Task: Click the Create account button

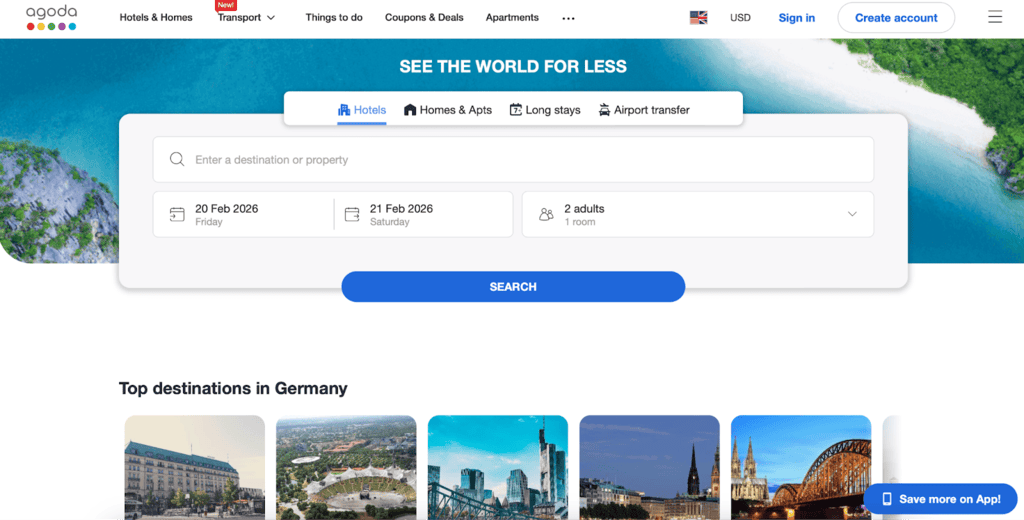Action: [x=896, y=18]
